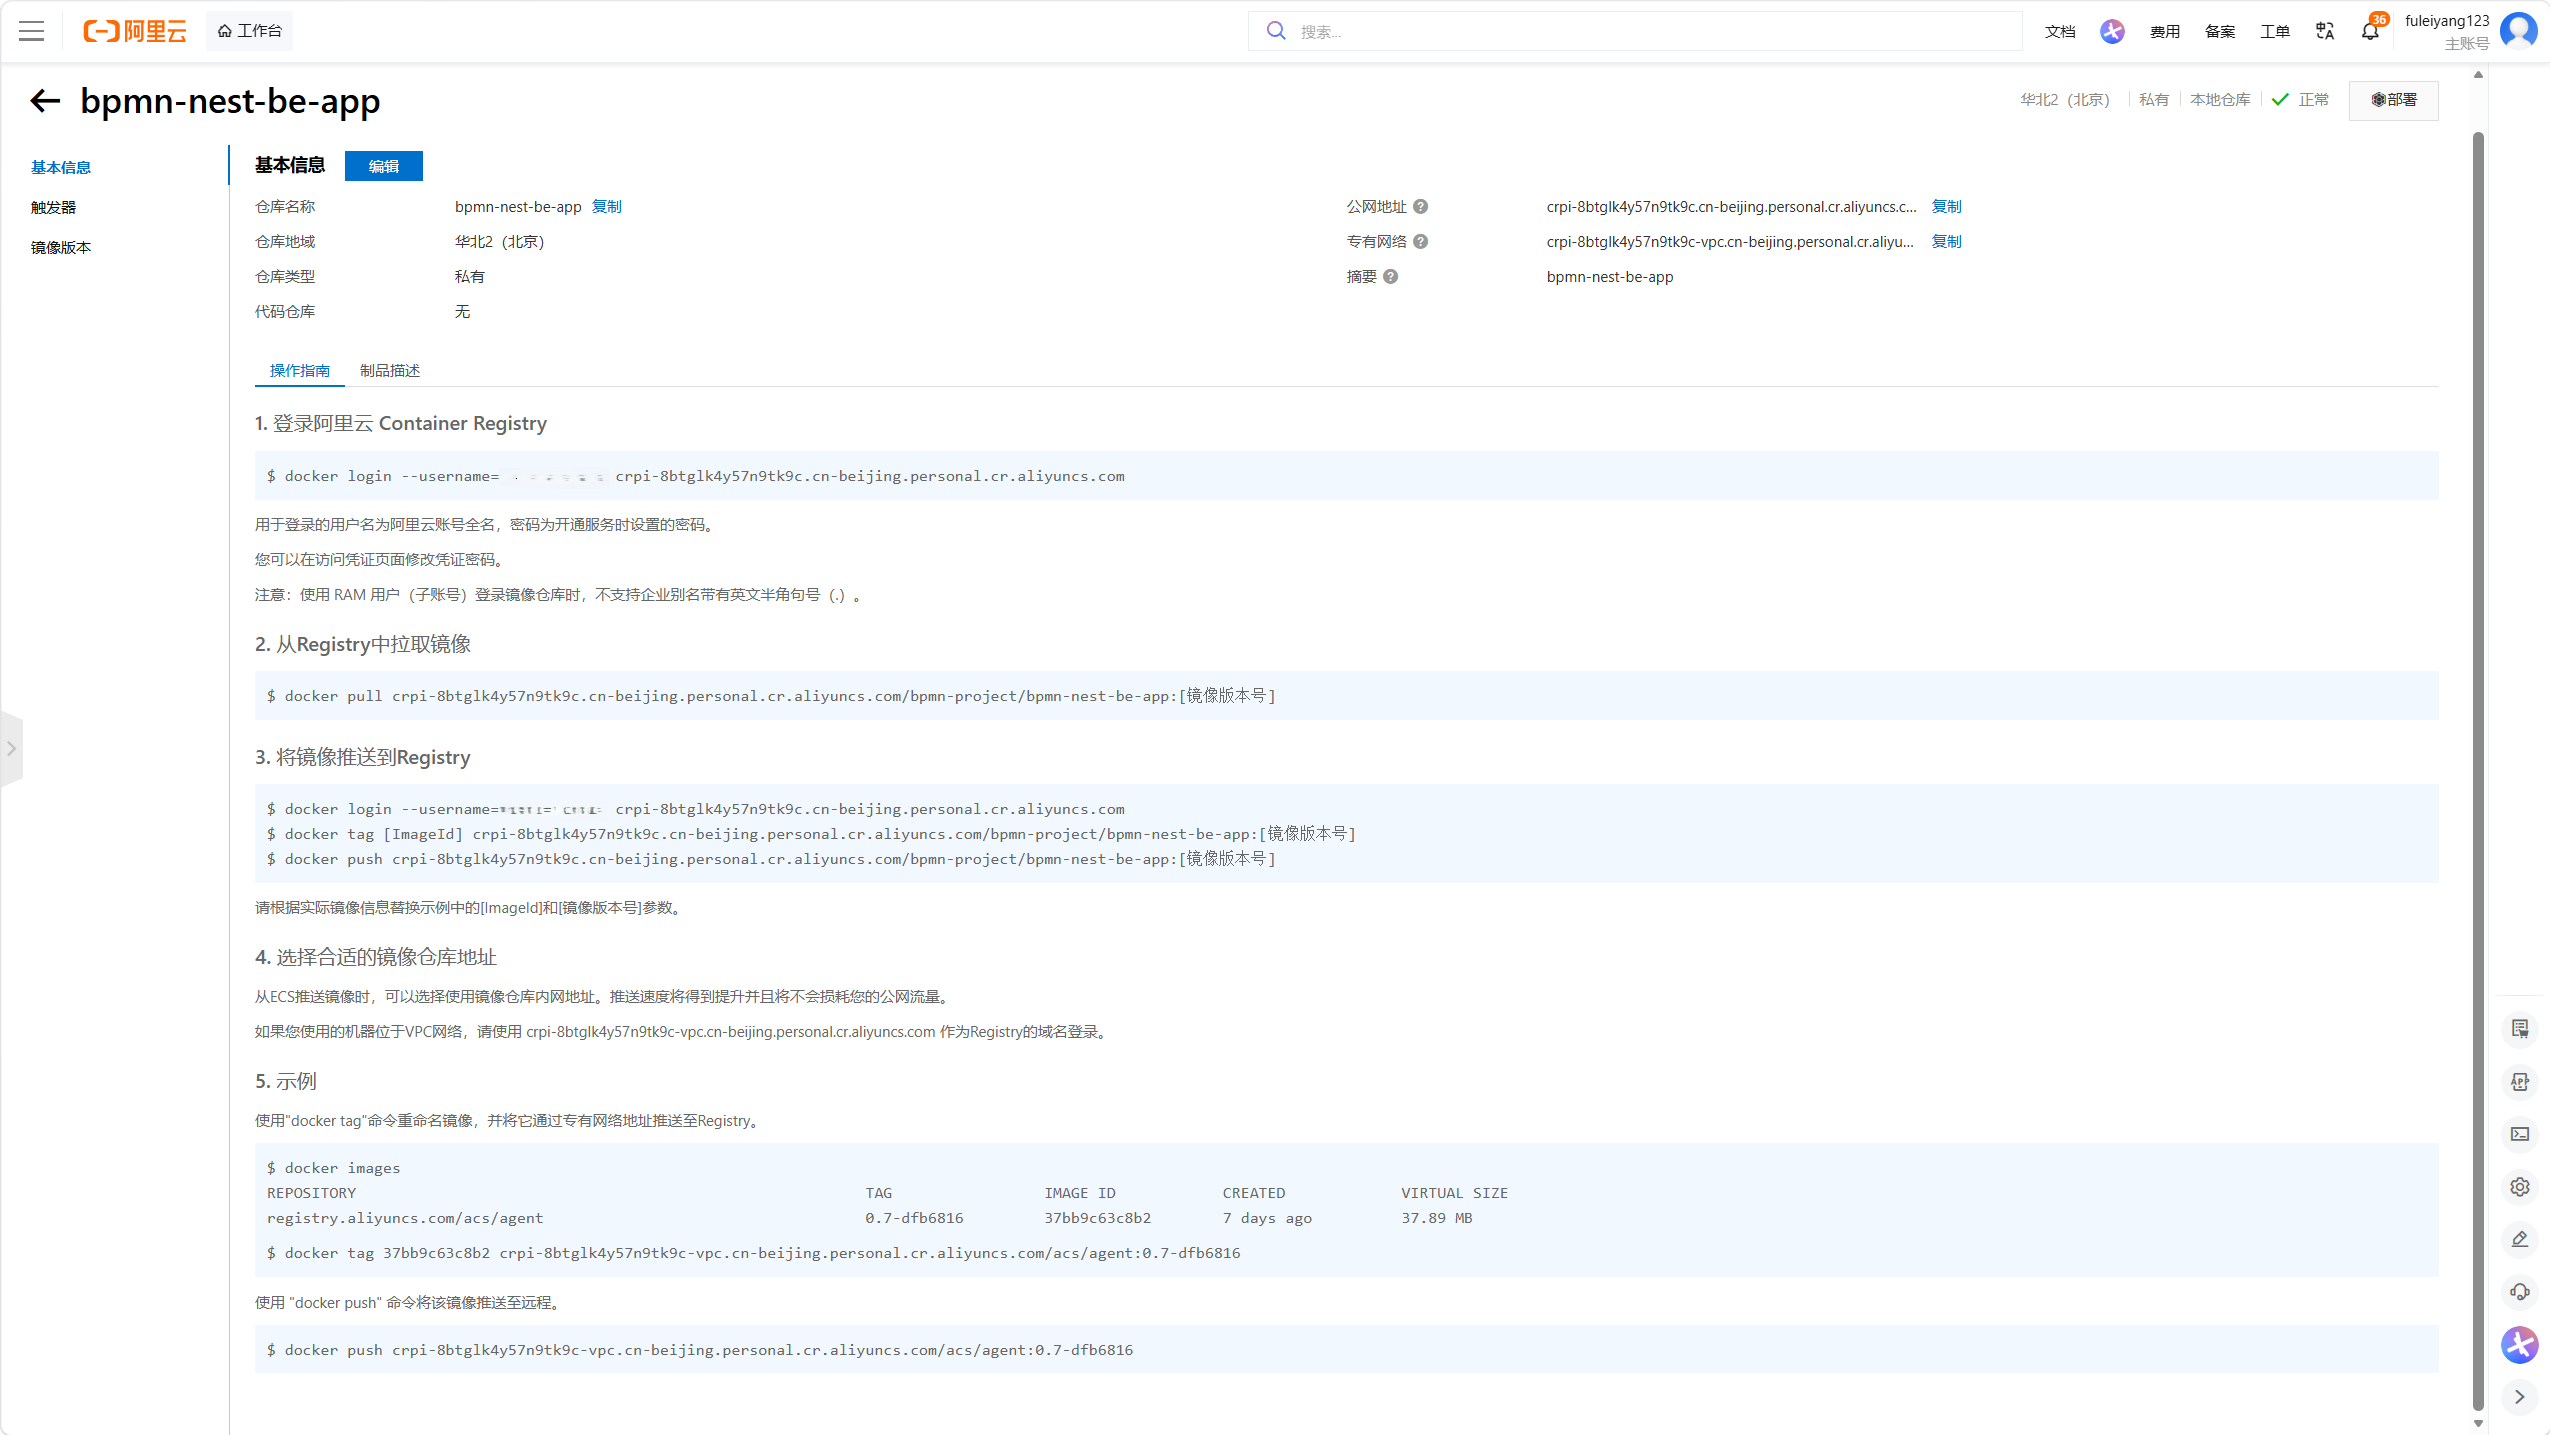This screenshot has height=1435, width=2550.
Task: Switch to the 操作指南 tab
Action: point(300,370)
